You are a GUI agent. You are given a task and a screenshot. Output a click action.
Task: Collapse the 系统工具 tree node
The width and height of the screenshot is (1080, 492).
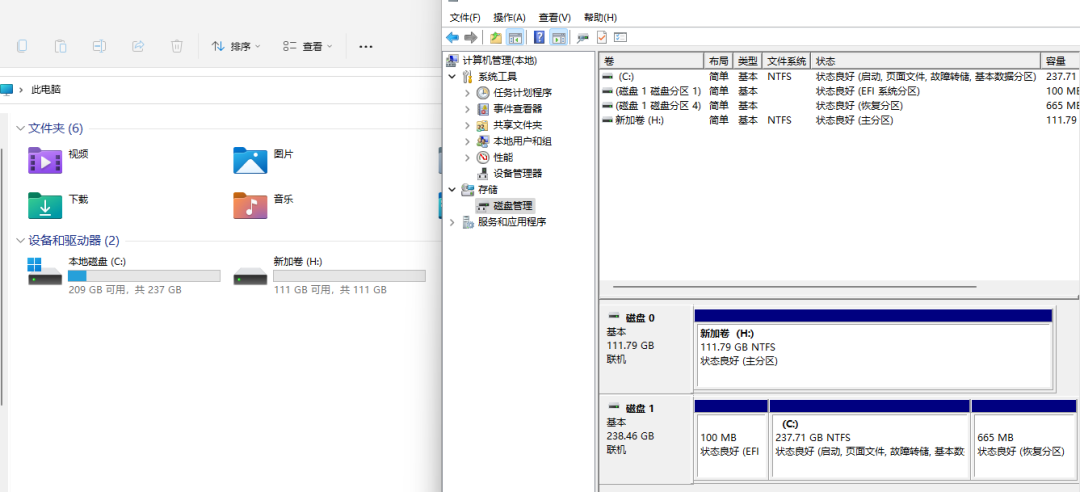[x=452, y=76]
